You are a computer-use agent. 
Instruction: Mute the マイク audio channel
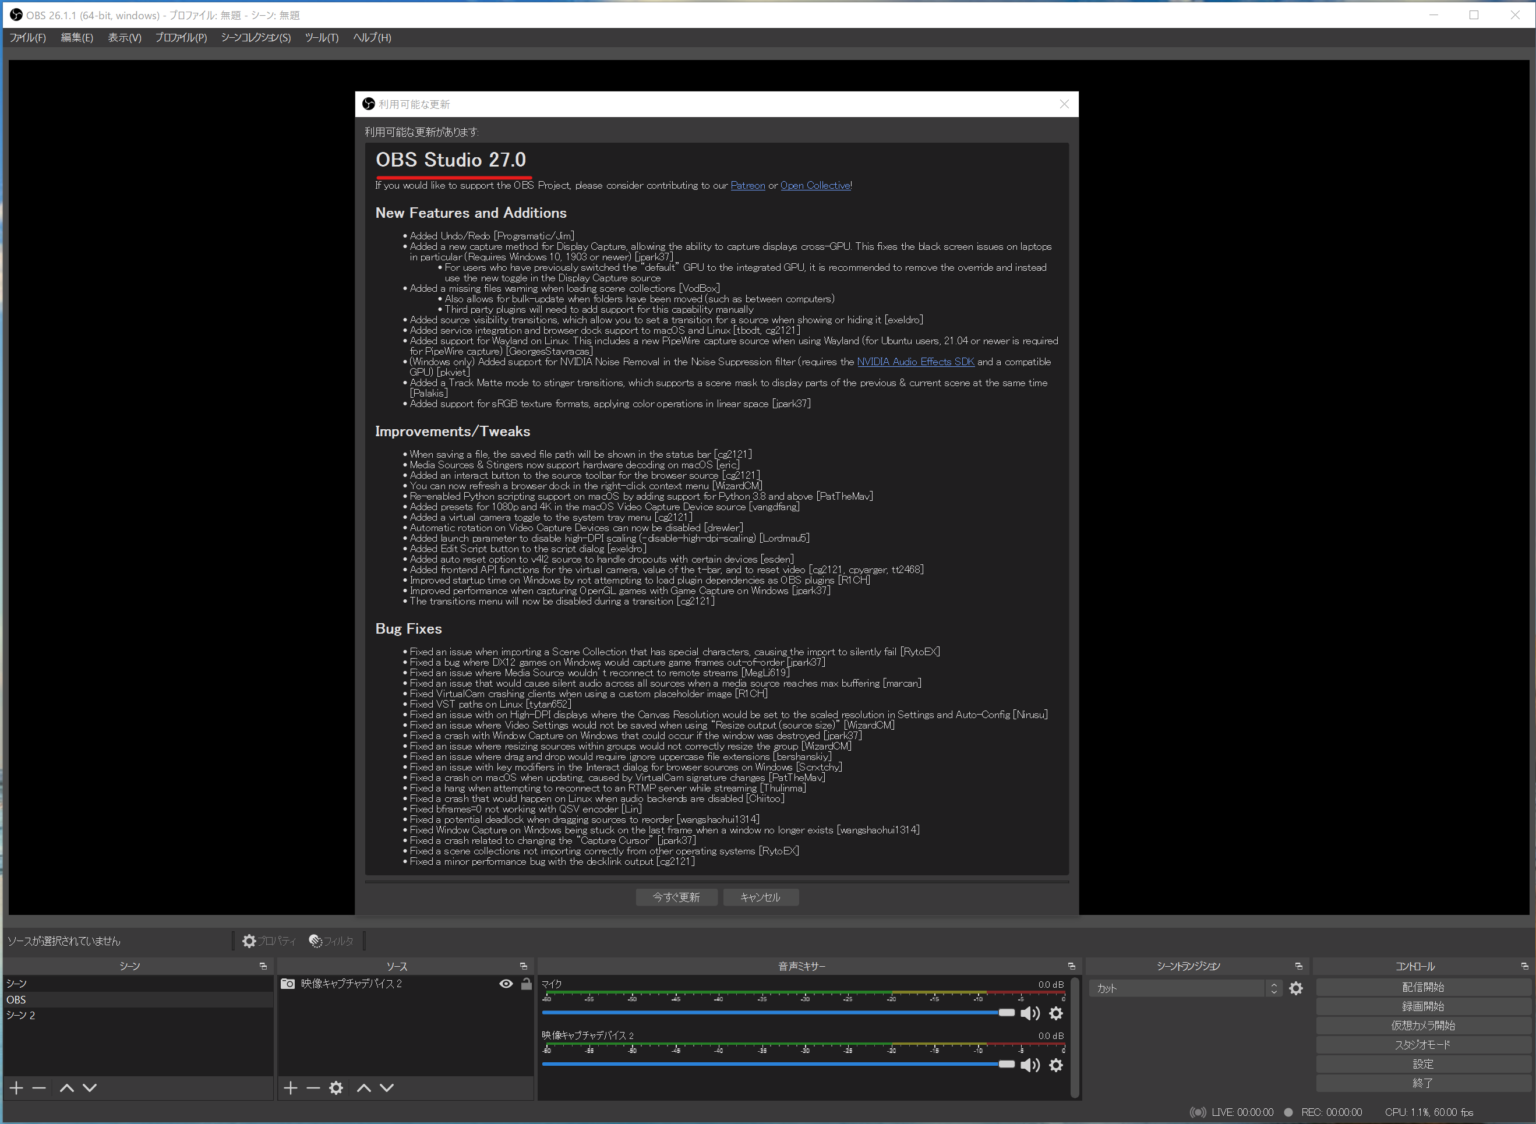[x=1030, y=1013]
